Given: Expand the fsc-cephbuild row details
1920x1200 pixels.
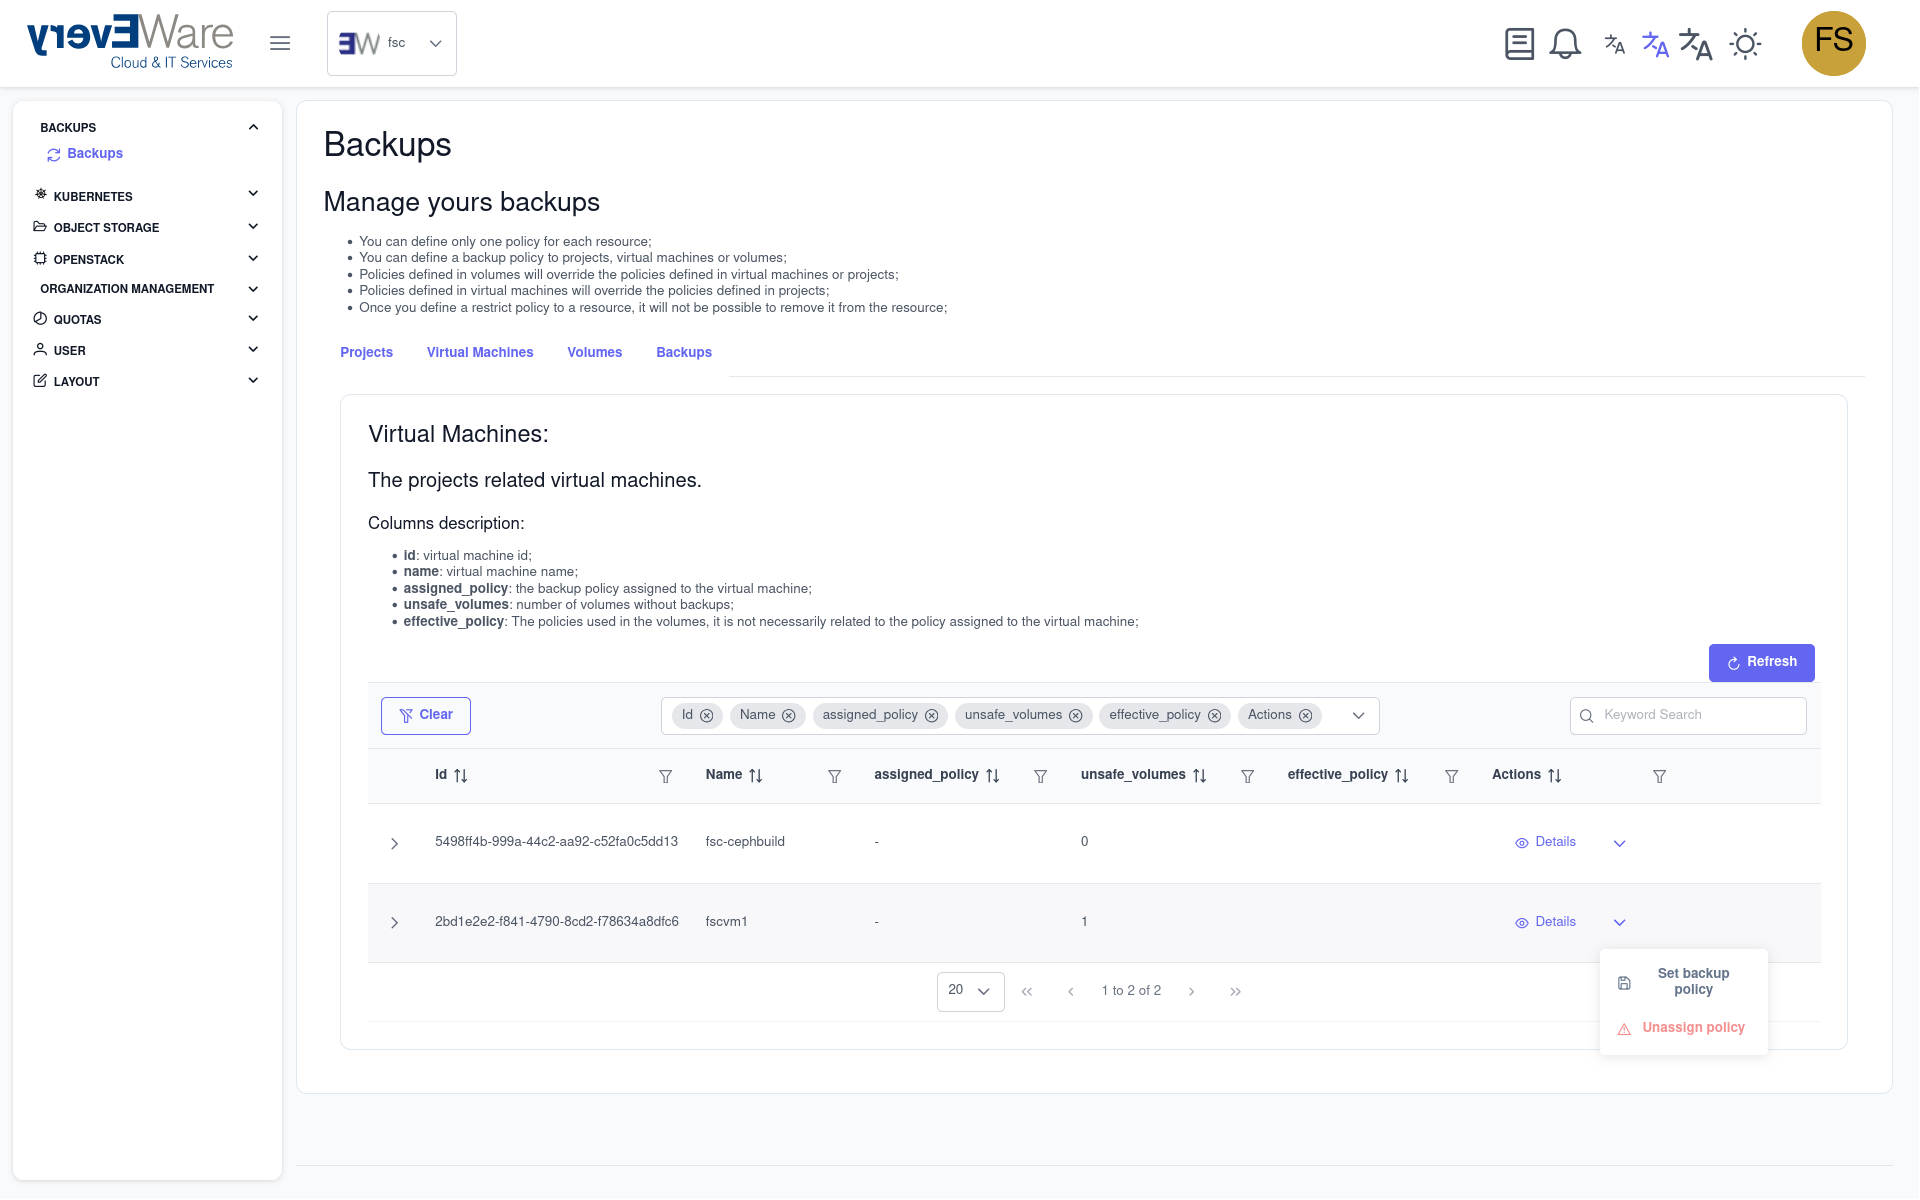Looking at the screenshot, I should click(394, 843).
